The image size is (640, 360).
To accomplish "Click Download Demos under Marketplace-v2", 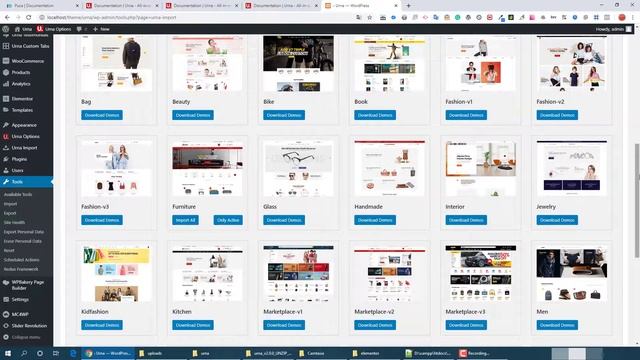I will pyautogui.click(x=375, y=325).
